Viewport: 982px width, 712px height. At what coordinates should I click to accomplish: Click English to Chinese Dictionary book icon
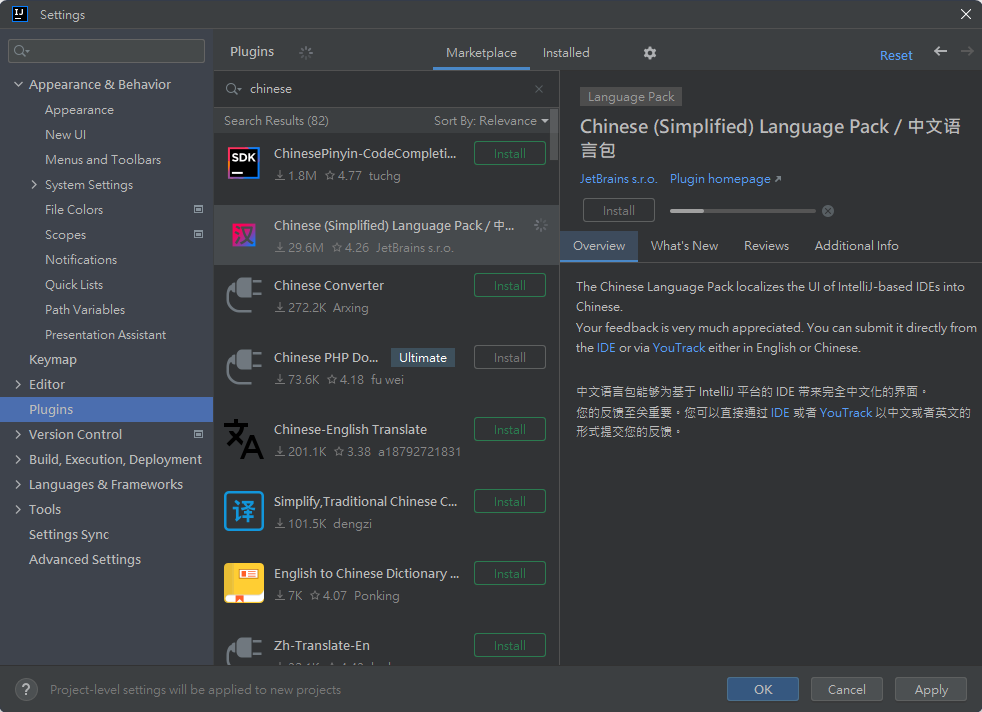click(244, 583)
